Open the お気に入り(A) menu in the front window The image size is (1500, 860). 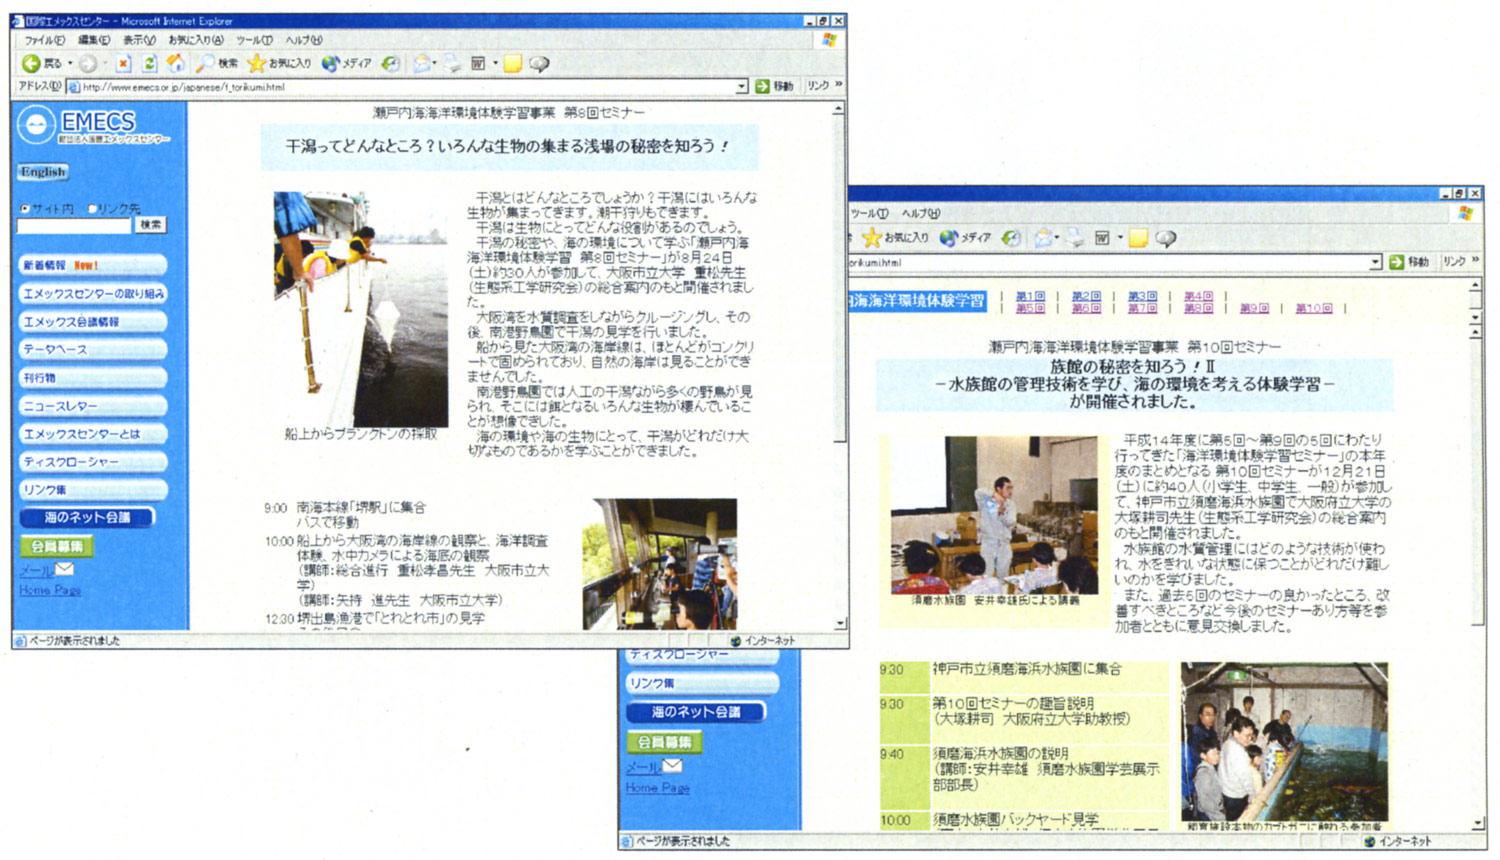pyautogui.click(x=196, y=40)
